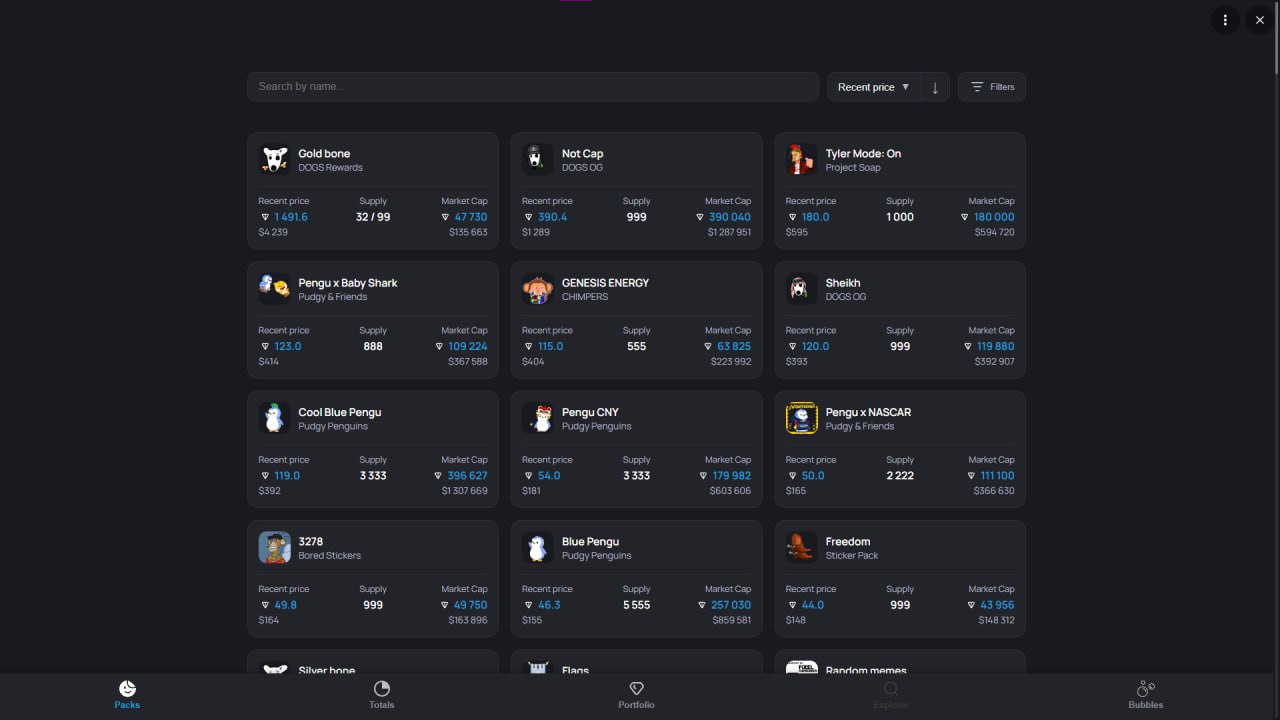This screenshot has width=1280, height=720.
Task: Open the Gold bone sticker pack icon
Action: click(x=274, y=159)
